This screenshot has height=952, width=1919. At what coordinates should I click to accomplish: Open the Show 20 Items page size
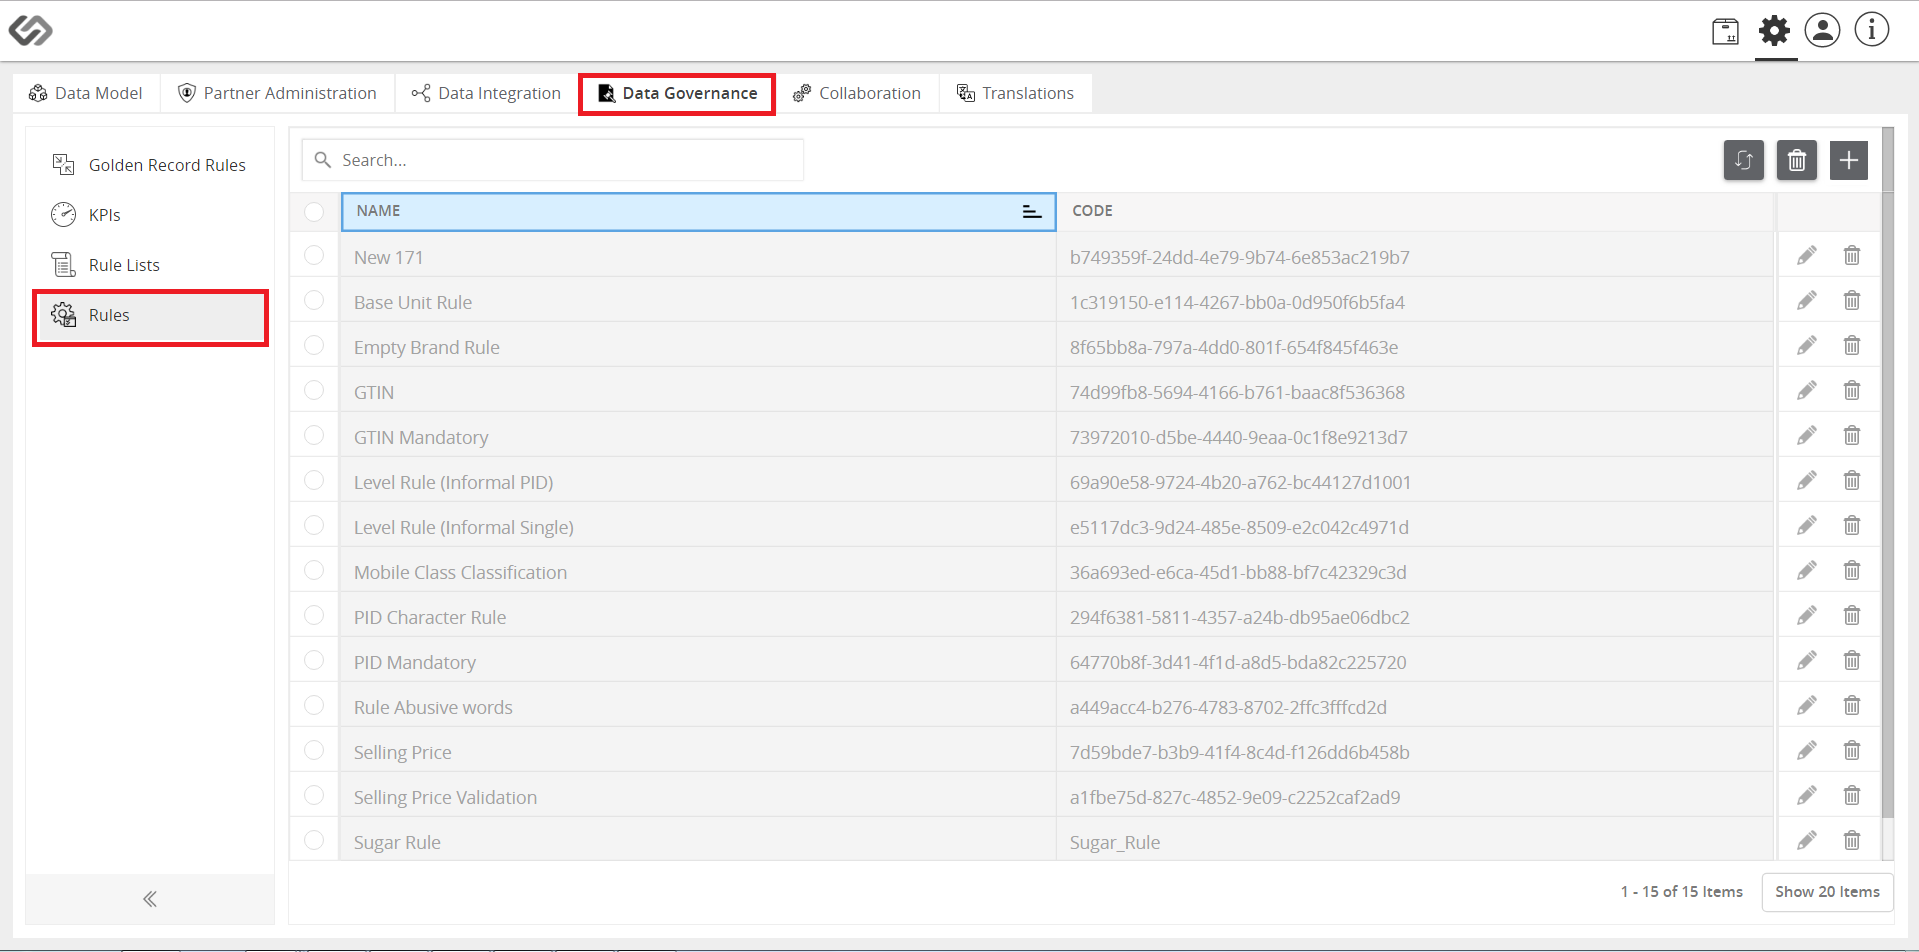pos(1827,892)
